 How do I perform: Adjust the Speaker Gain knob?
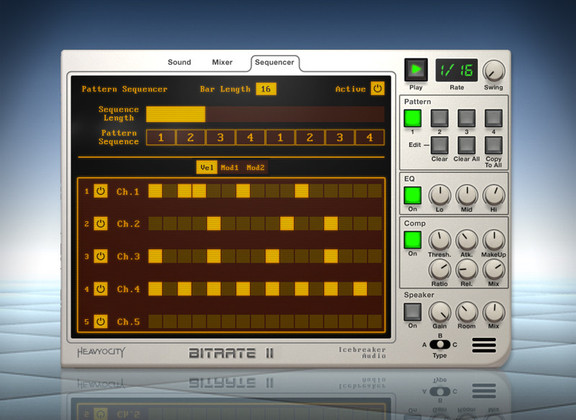439,312
